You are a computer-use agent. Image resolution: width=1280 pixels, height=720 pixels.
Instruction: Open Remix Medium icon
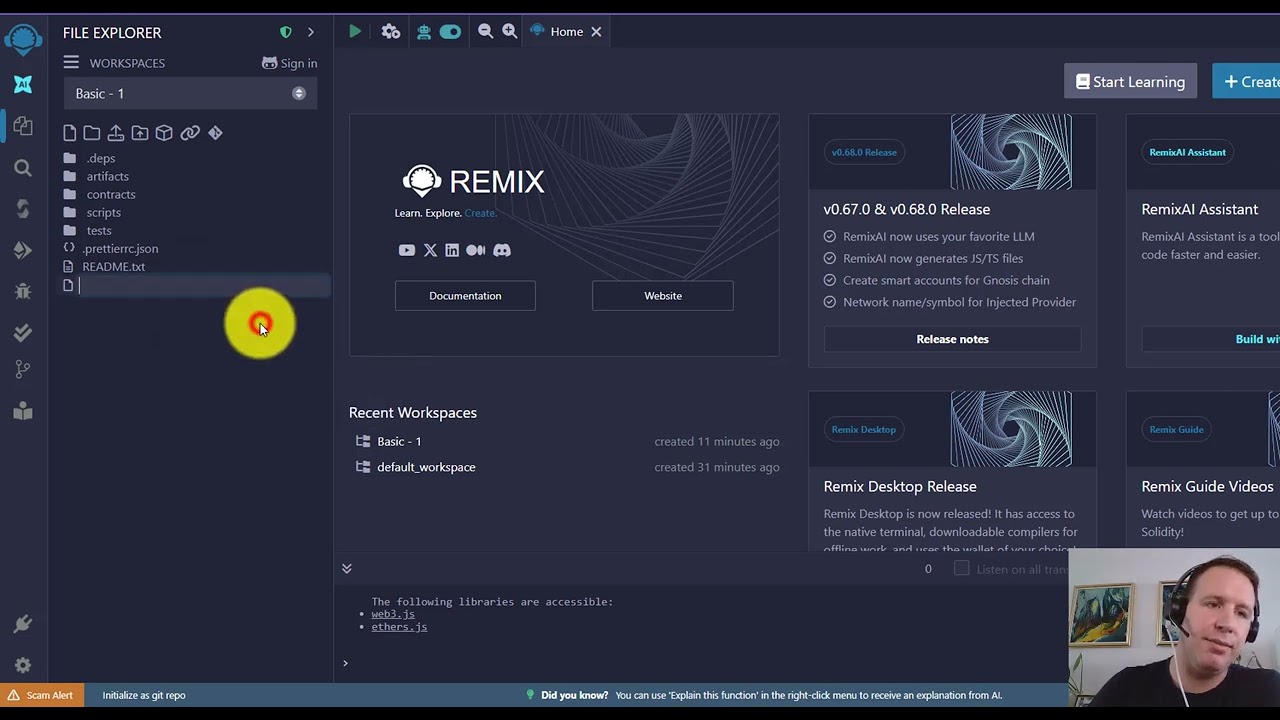(x=476, y=251)
